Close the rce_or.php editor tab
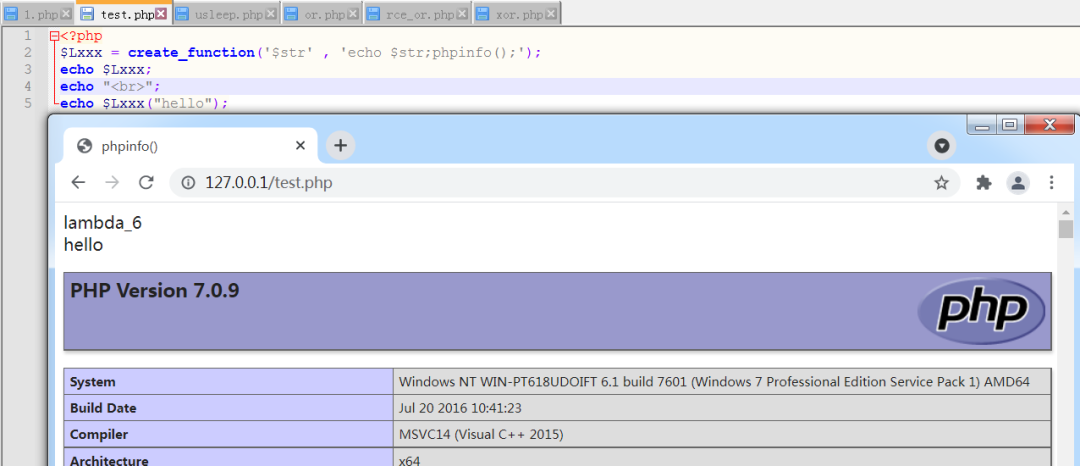The width and height of the screenshot is (1080, 466). click(462, 14)
